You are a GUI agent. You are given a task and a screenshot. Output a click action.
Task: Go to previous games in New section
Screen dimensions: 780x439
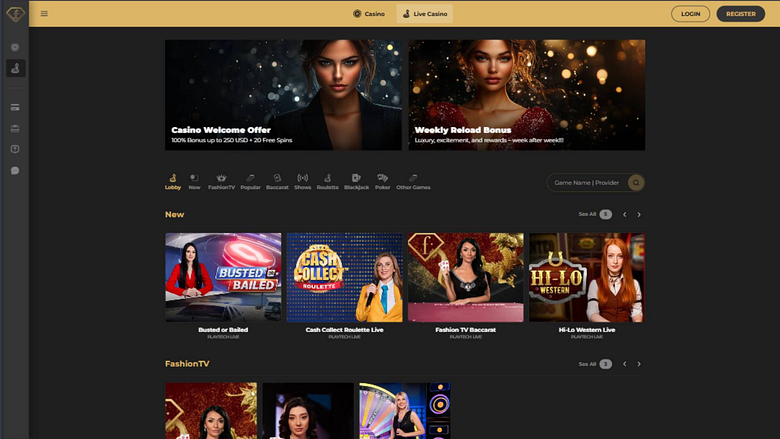(625, 215)
